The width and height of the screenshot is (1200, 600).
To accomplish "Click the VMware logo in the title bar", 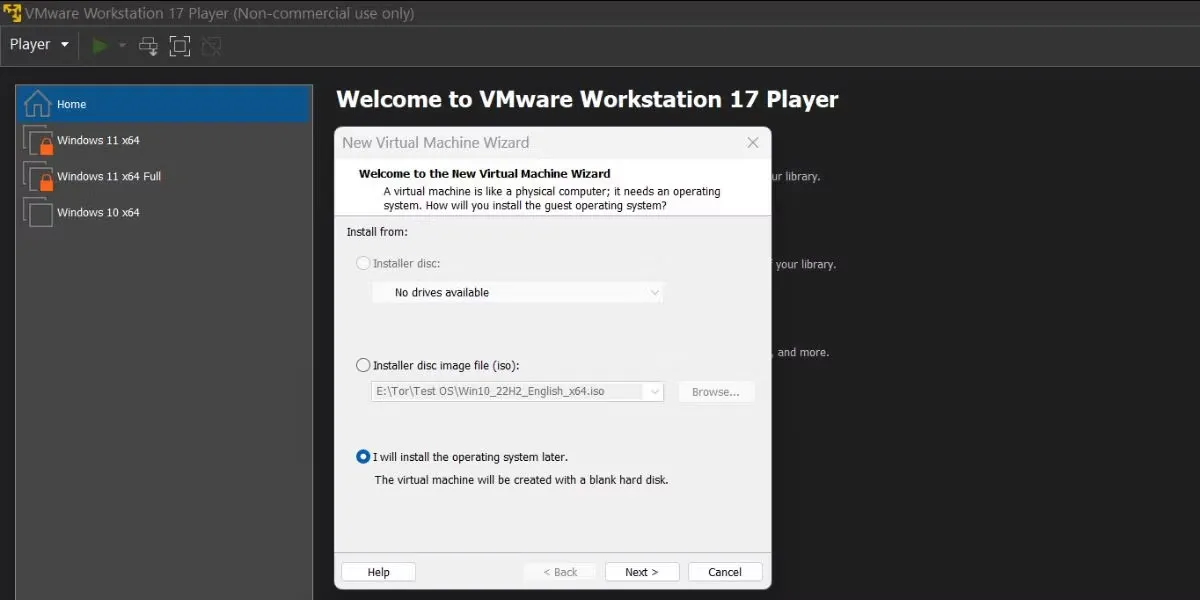I will 12,13.
